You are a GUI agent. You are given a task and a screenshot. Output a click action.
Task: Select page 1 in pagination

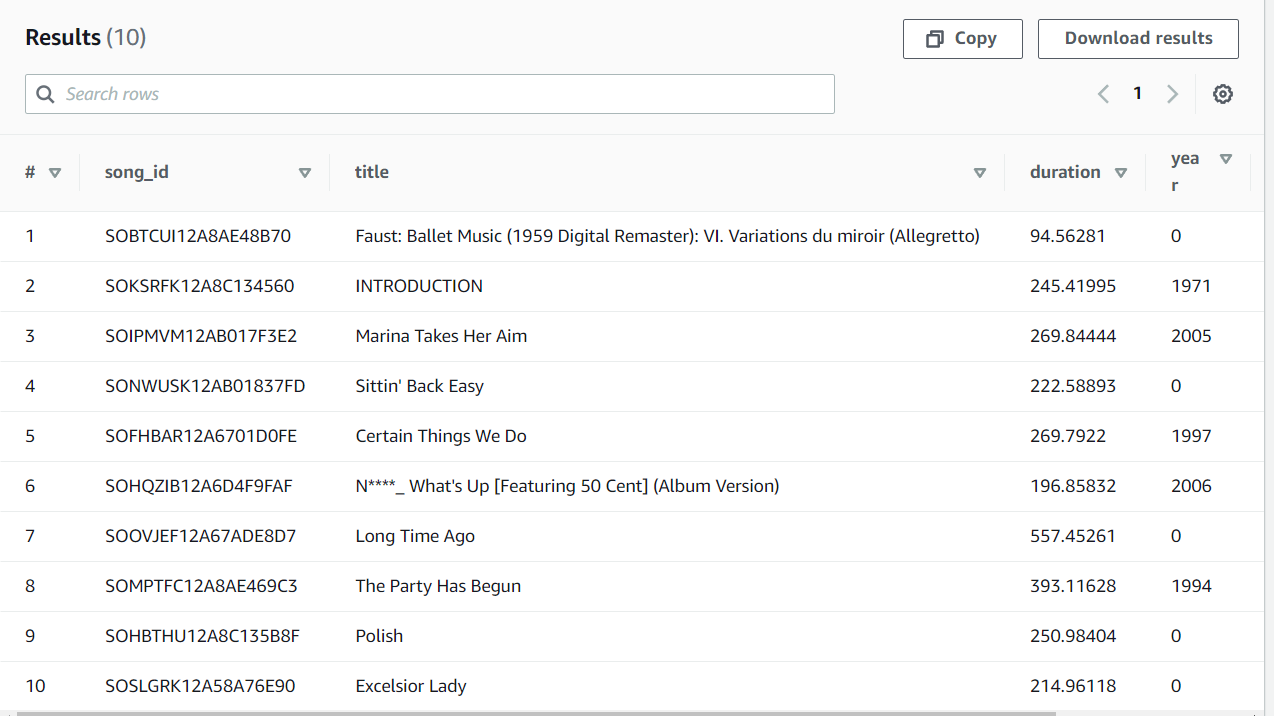pos(1137,94)
